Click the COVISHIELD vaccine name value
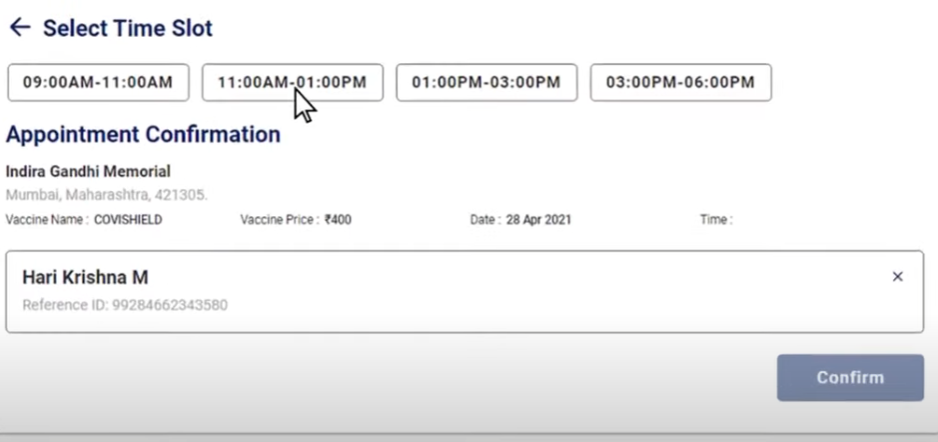Image resolution: width=938 pixels, height=442 pixels. click(128, 219)
